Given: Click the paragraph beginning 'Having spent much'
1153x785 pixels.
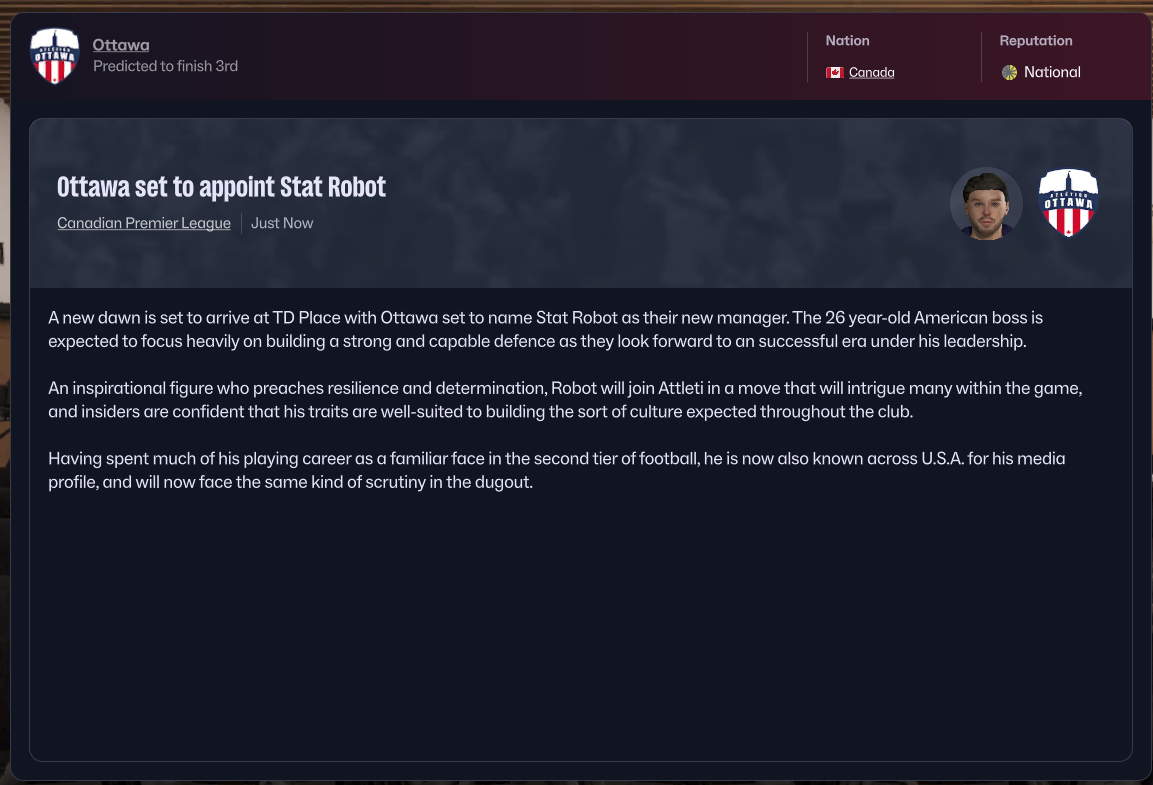Looking at the screenshot, I should click(x=556, y=470).
